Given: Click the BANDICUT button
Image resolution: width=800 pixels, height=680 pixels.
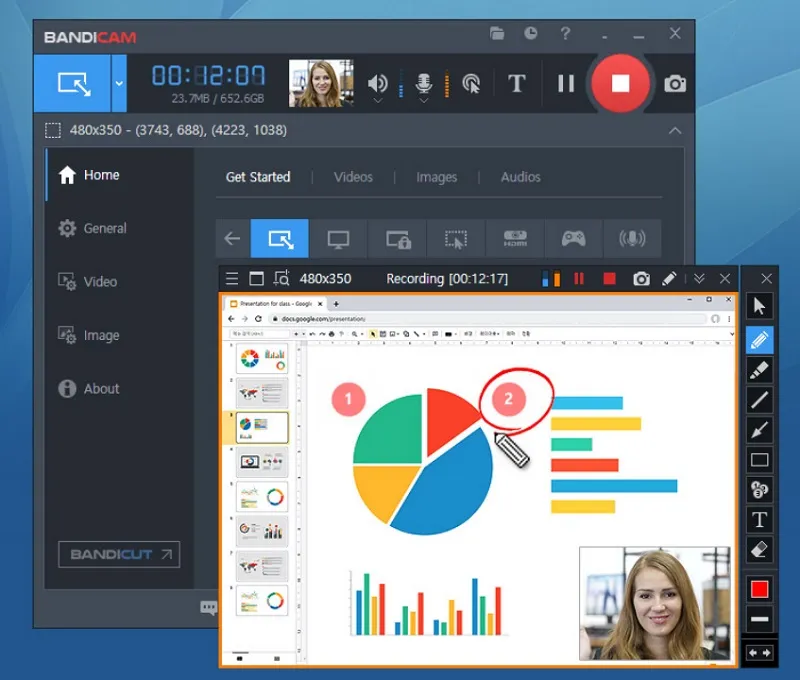Looking at the screenshot, I should pyautogui.click(x=119, y=554).
